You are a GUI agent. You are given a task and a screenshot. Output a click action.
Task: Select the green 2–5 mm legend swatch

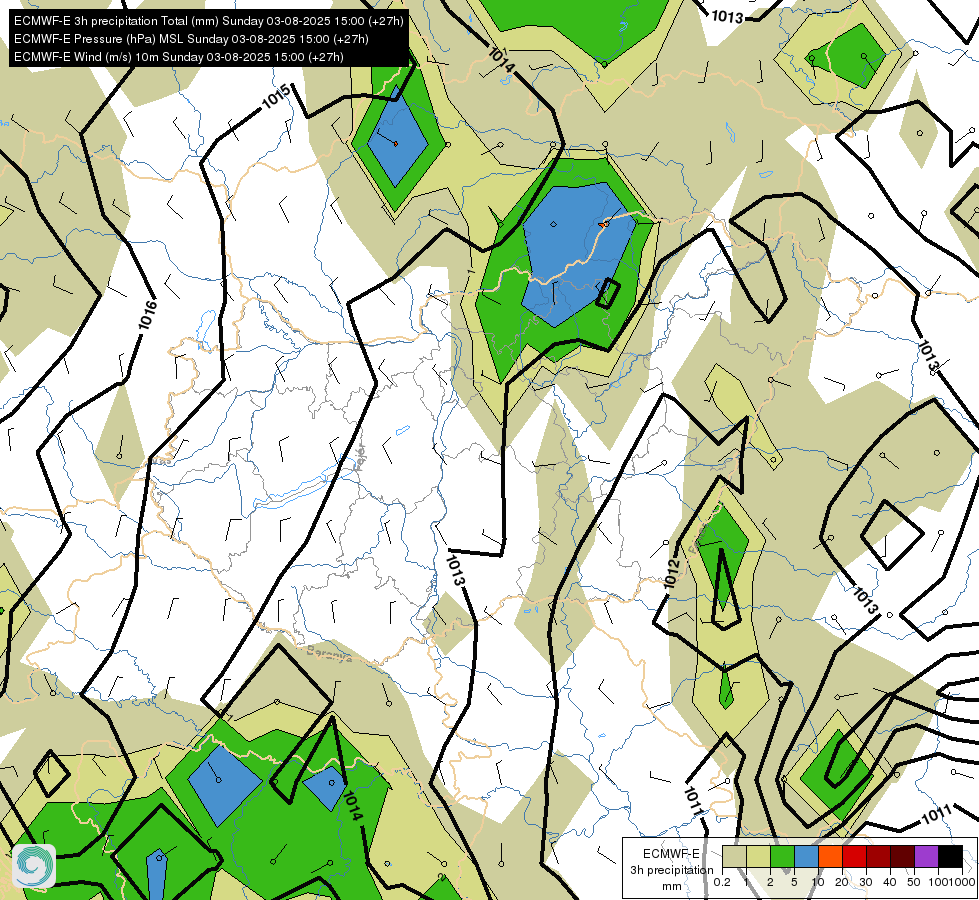pyautogui.click(x=782, y=857)
